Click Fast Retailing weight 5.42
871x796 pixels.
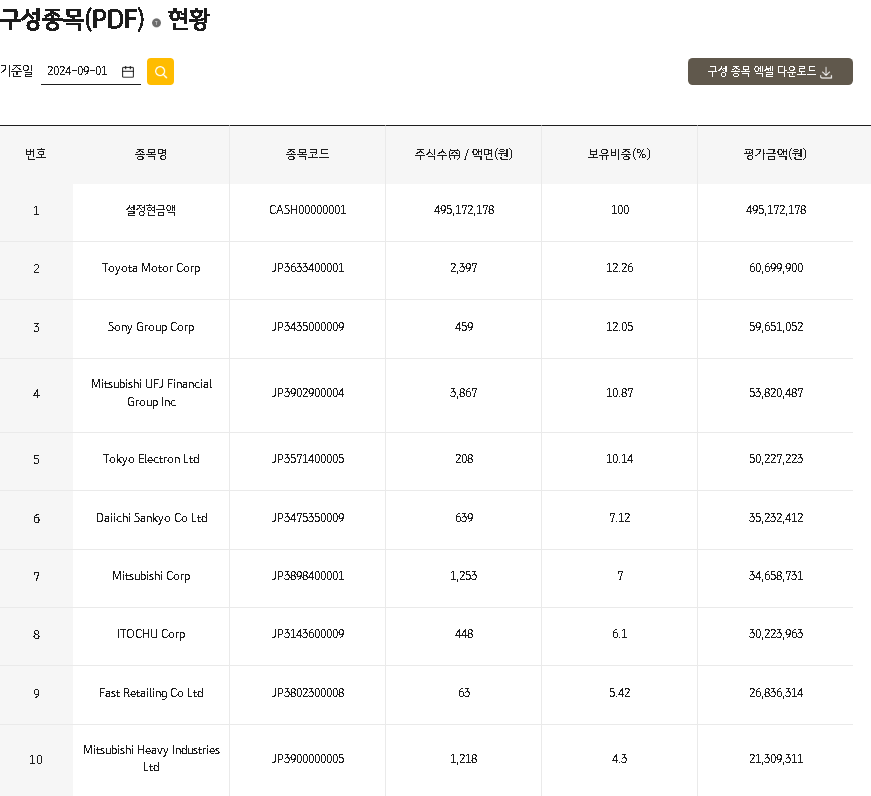[619, 693]
